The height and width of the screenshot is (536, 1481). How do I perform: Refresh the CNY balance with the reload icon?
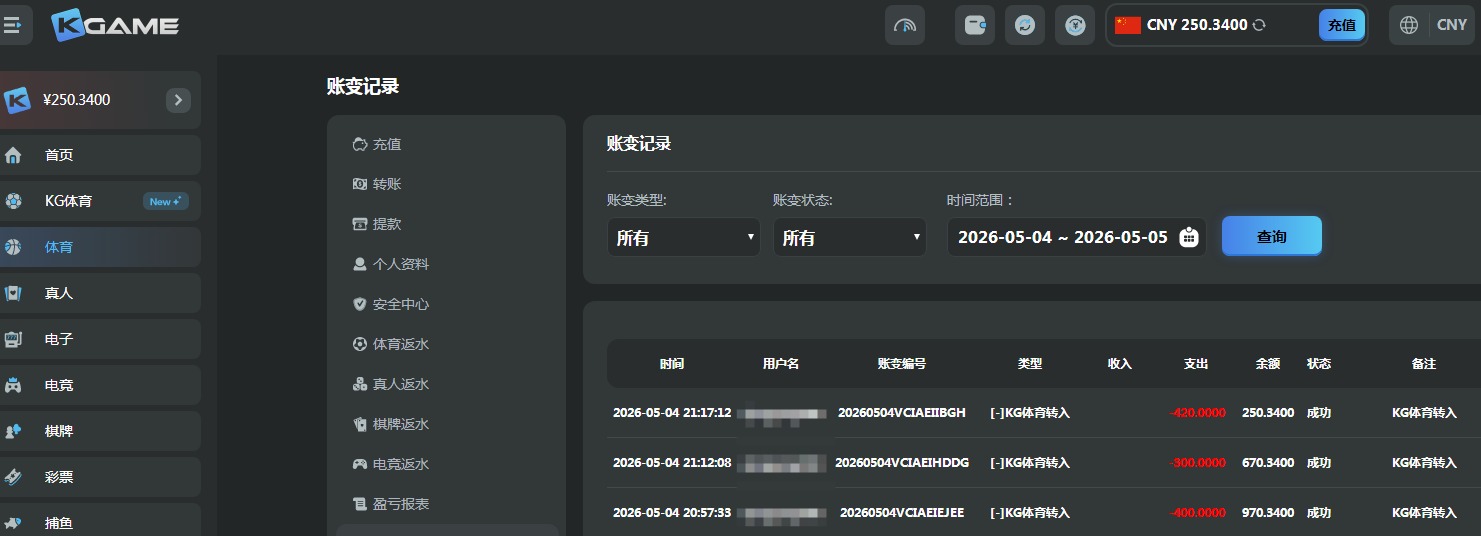click(x=1259, y=25)
